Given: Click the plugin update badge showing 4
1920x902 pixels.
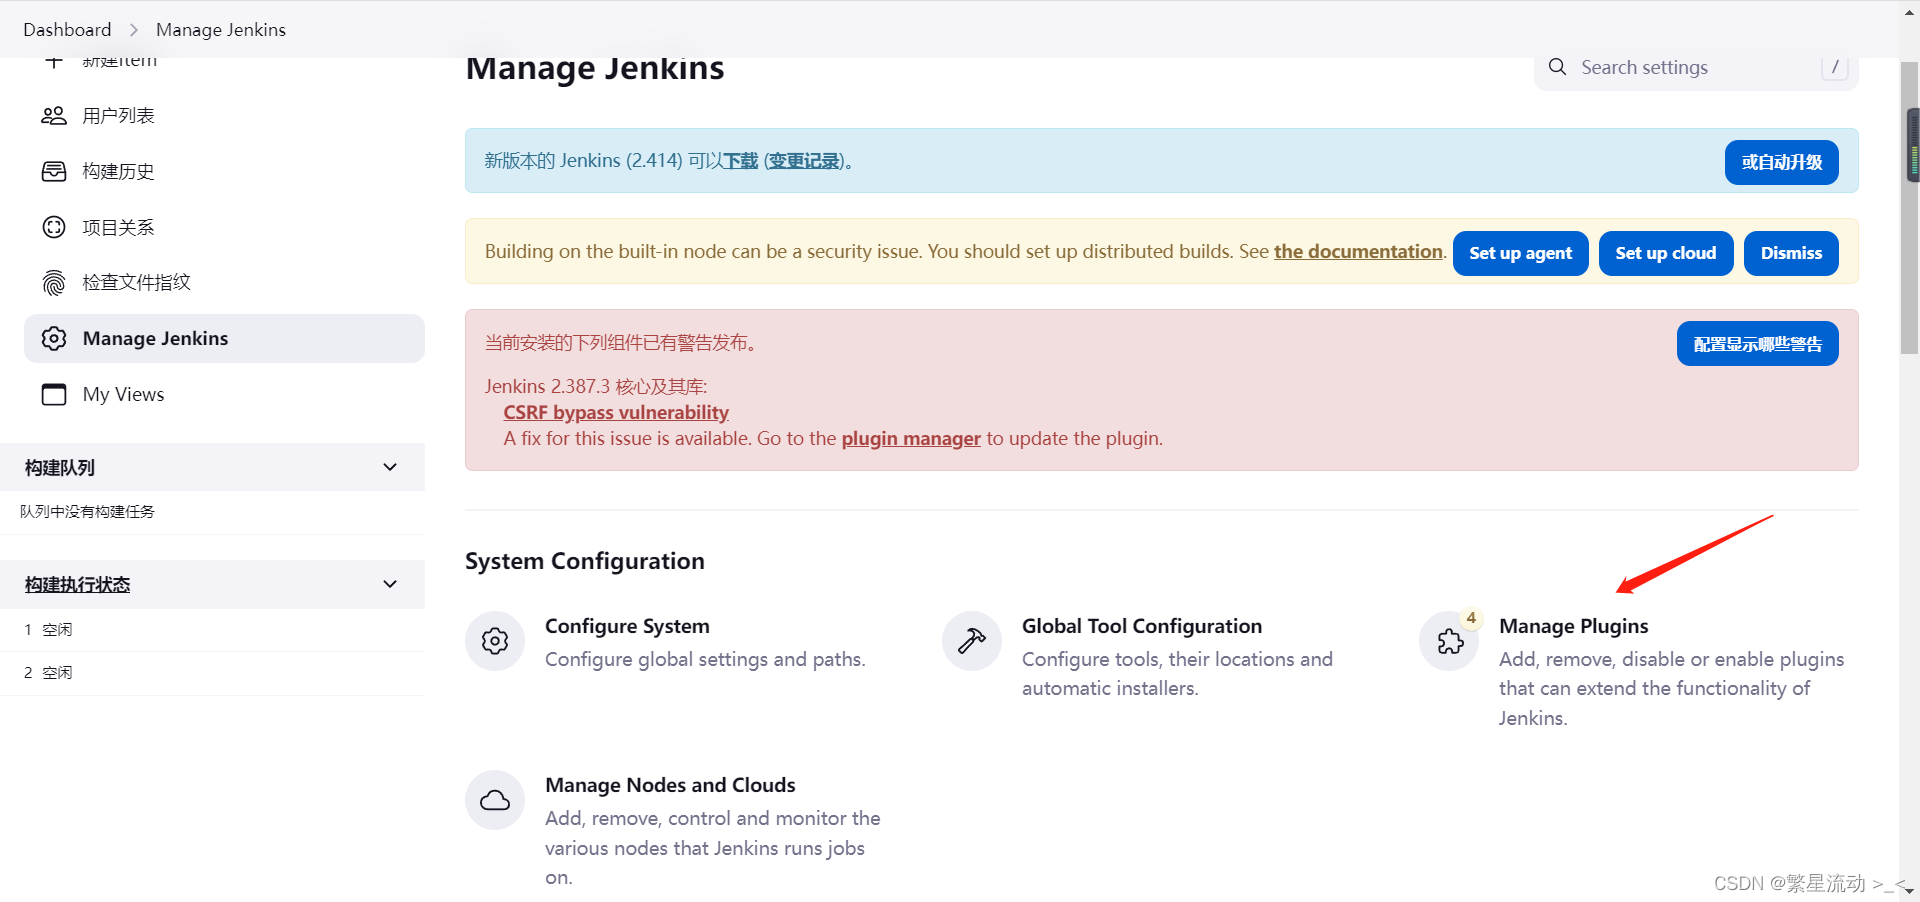Looking at the screenshot, I should [1471, 618].
